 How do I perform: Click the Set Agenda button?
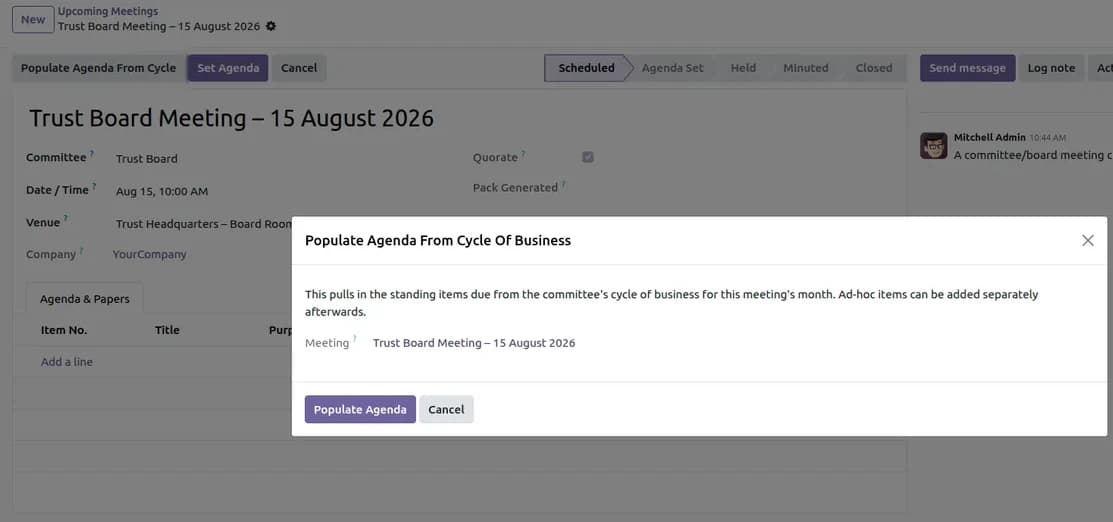tap(228, 68)
